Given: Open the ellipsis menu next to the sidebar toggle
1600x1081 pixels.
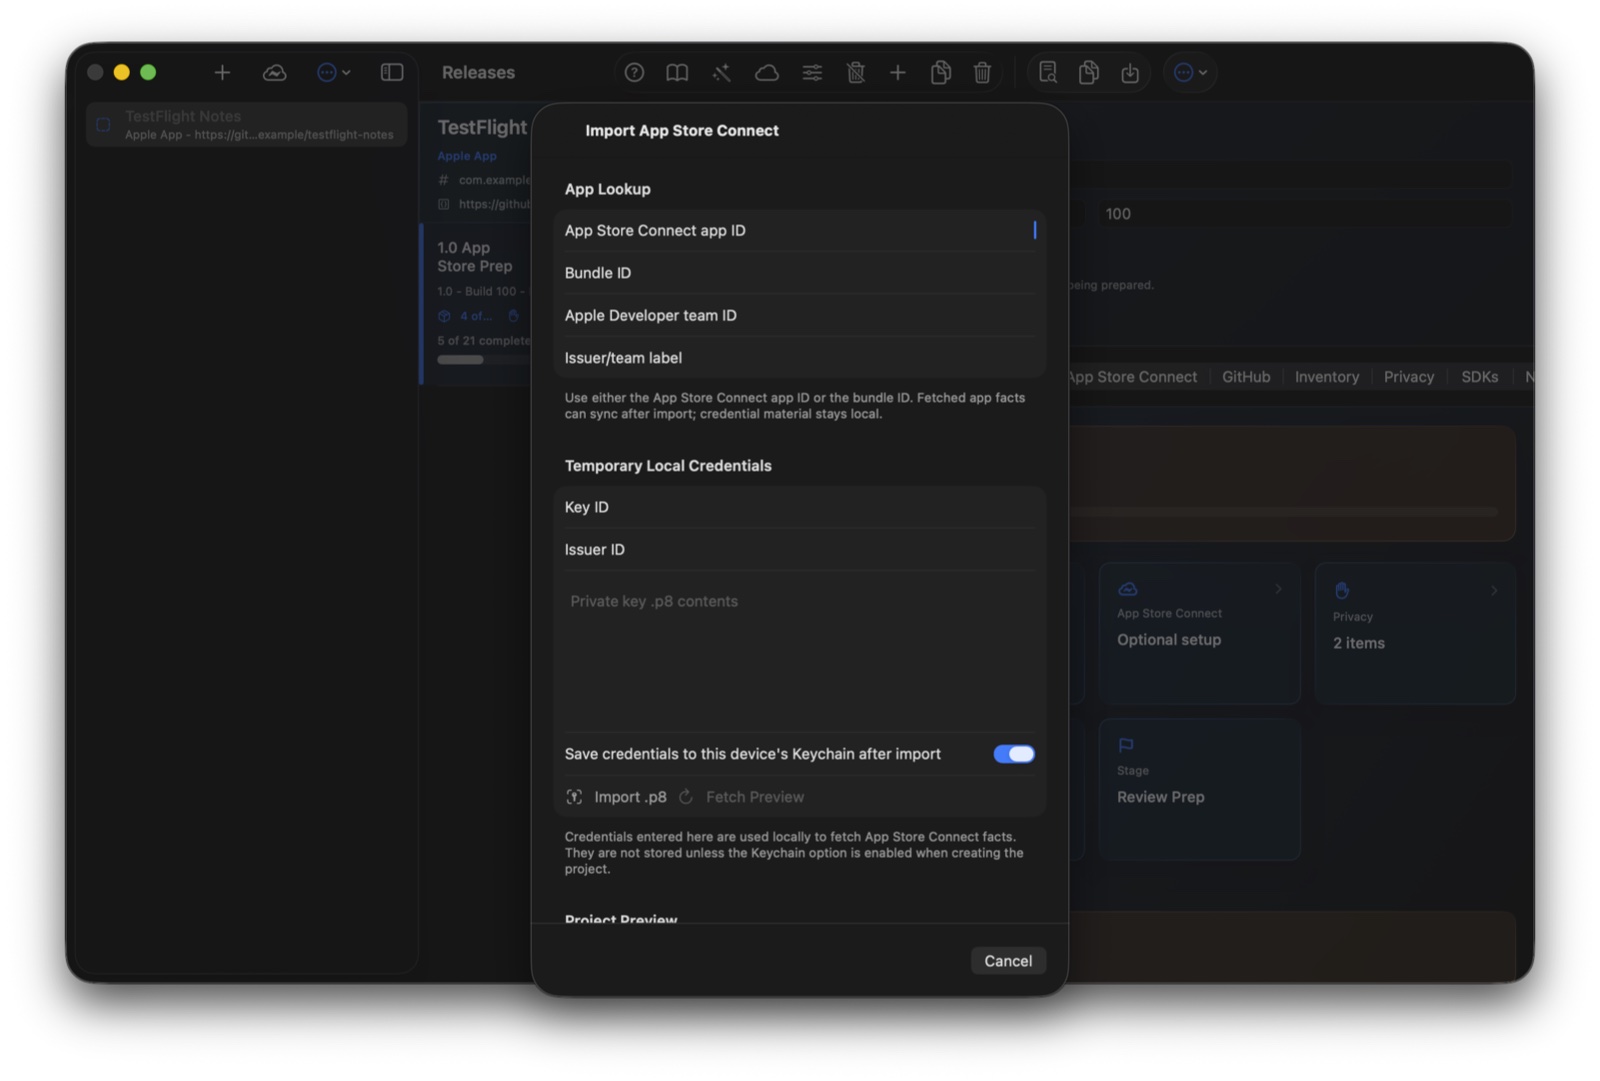Looking at the screenshot, I should 333,72.
